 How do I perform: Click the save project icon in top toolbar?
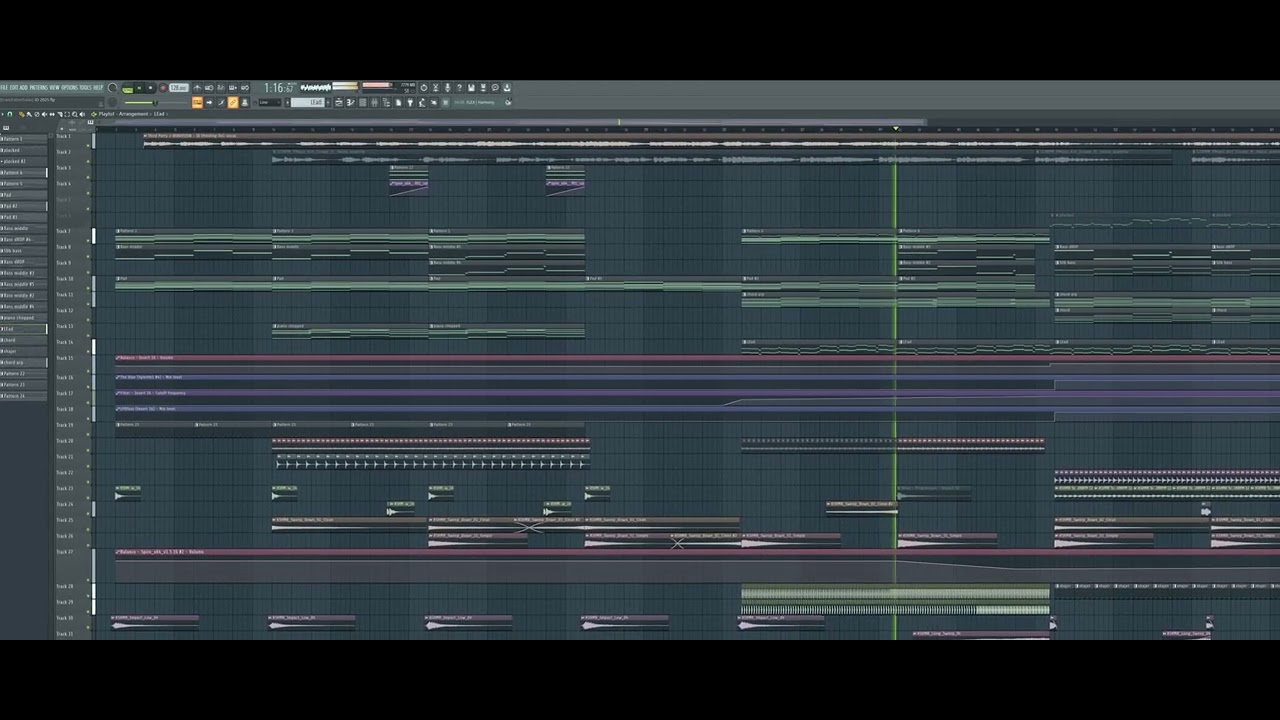click(x=471, y=88)
